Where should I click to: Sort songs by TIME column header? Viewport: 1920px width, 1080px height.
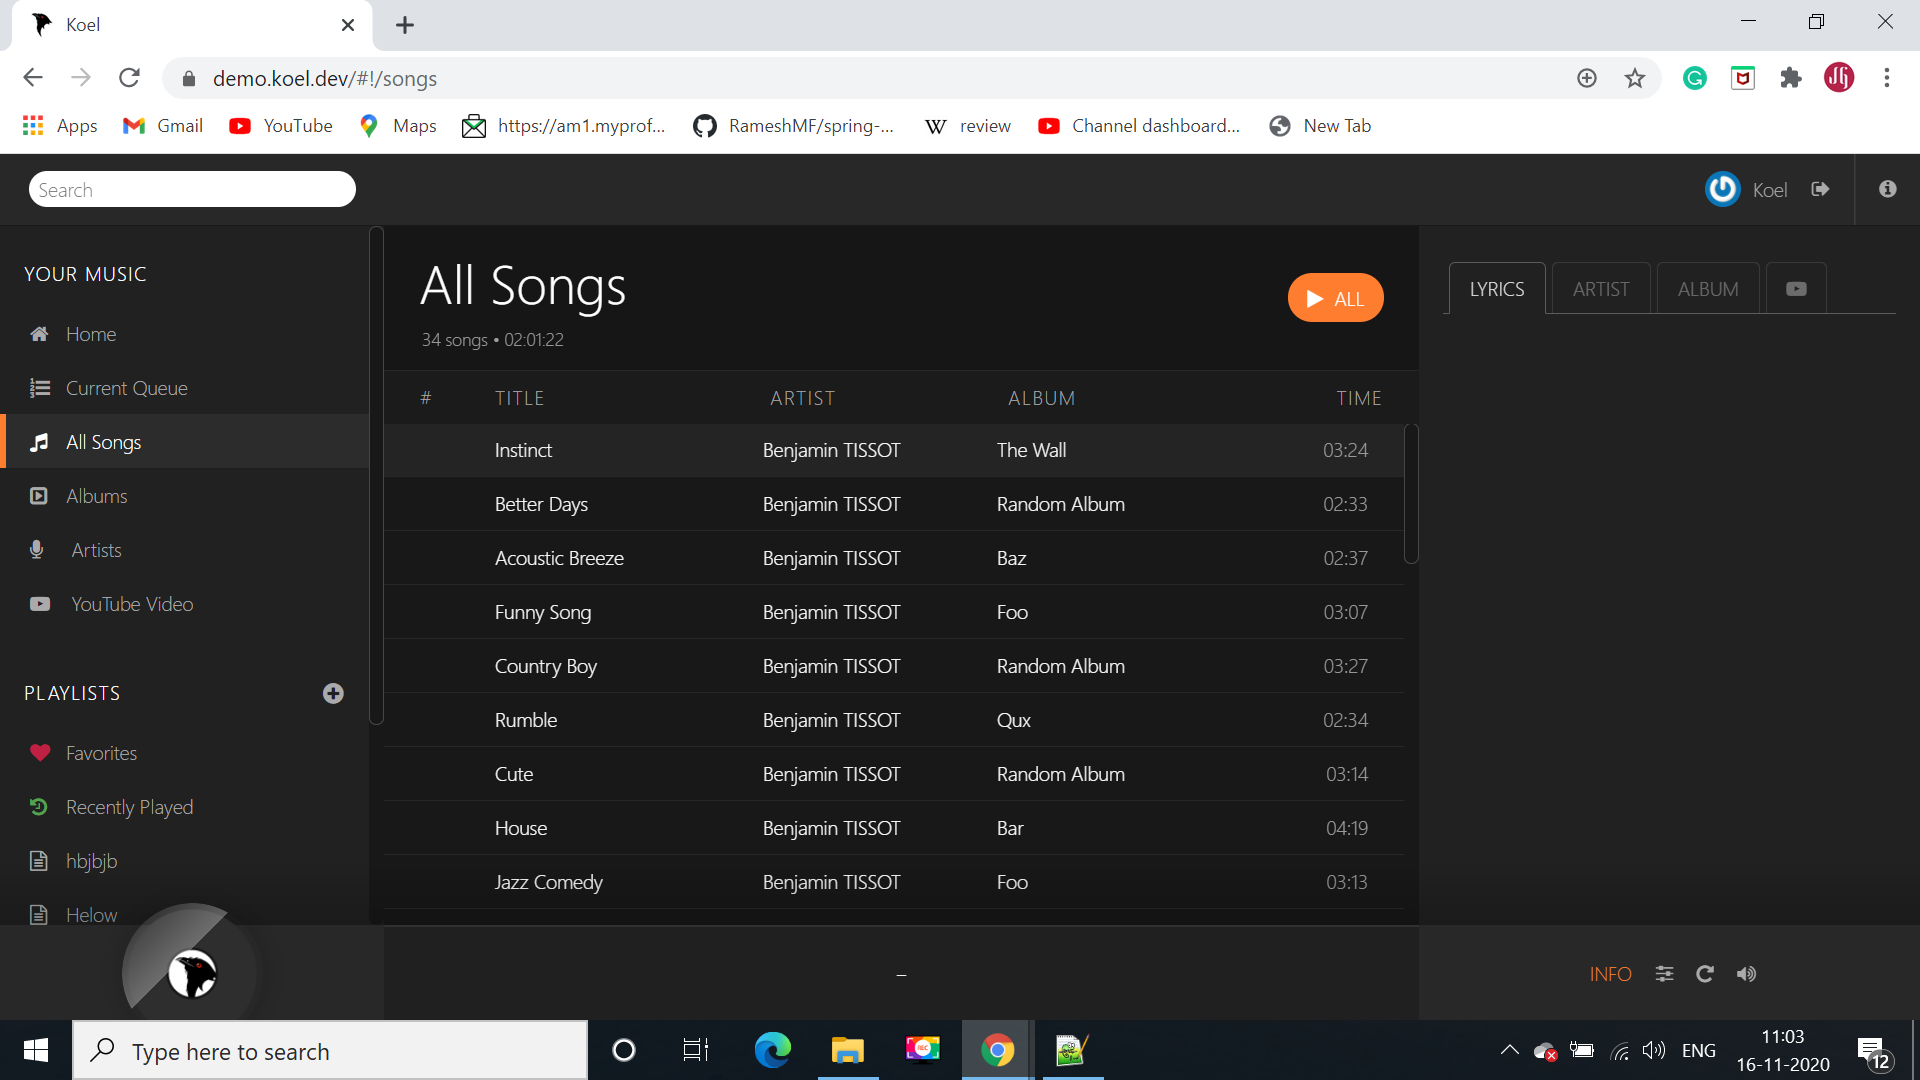point(1358,398)
